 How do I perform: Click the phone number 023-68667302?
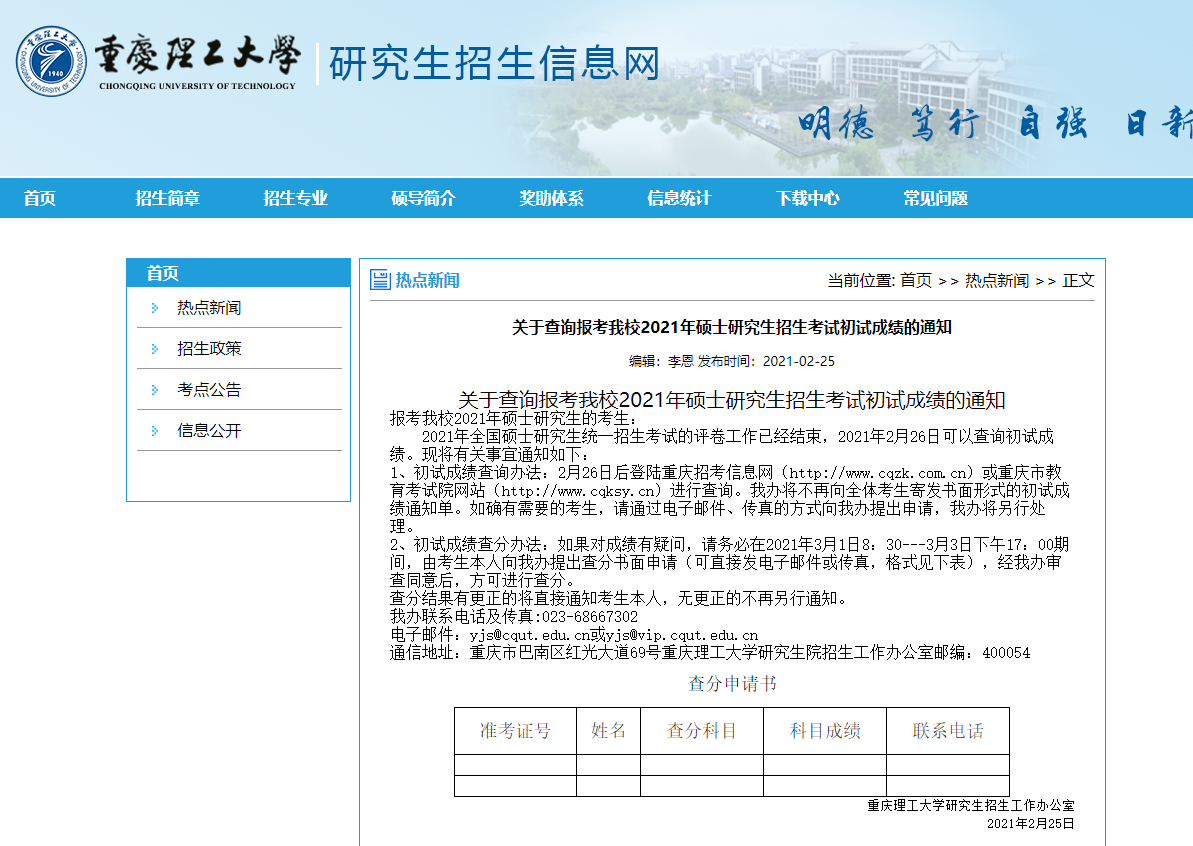590,617
